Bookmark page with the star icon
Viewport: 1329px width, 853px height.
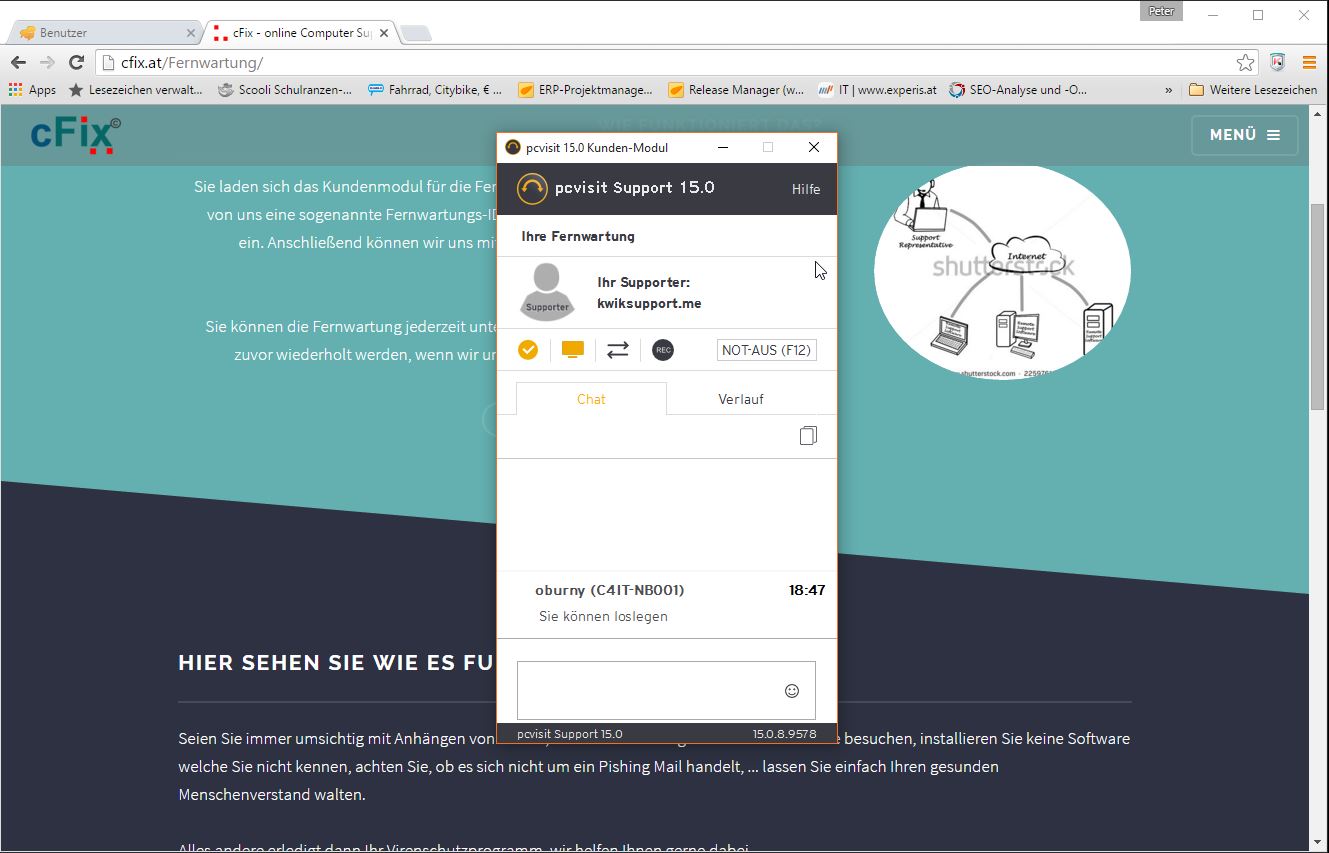1245,63
